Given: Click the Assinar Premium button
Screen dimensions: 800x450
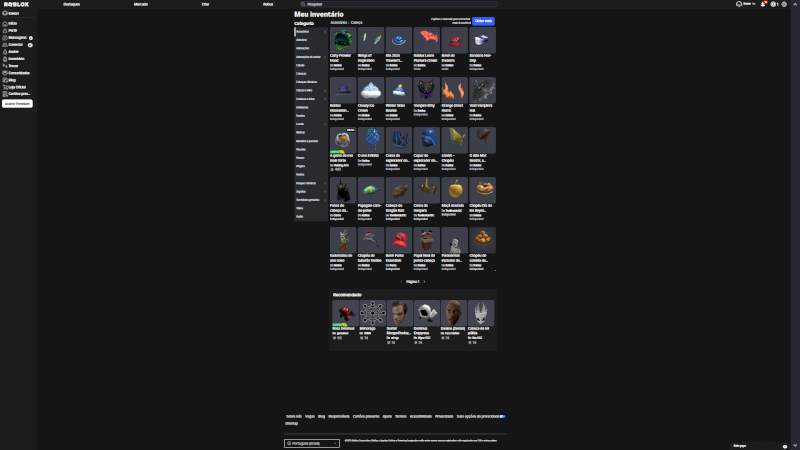Looking at the screenshot, I should (x=17, y=104).
